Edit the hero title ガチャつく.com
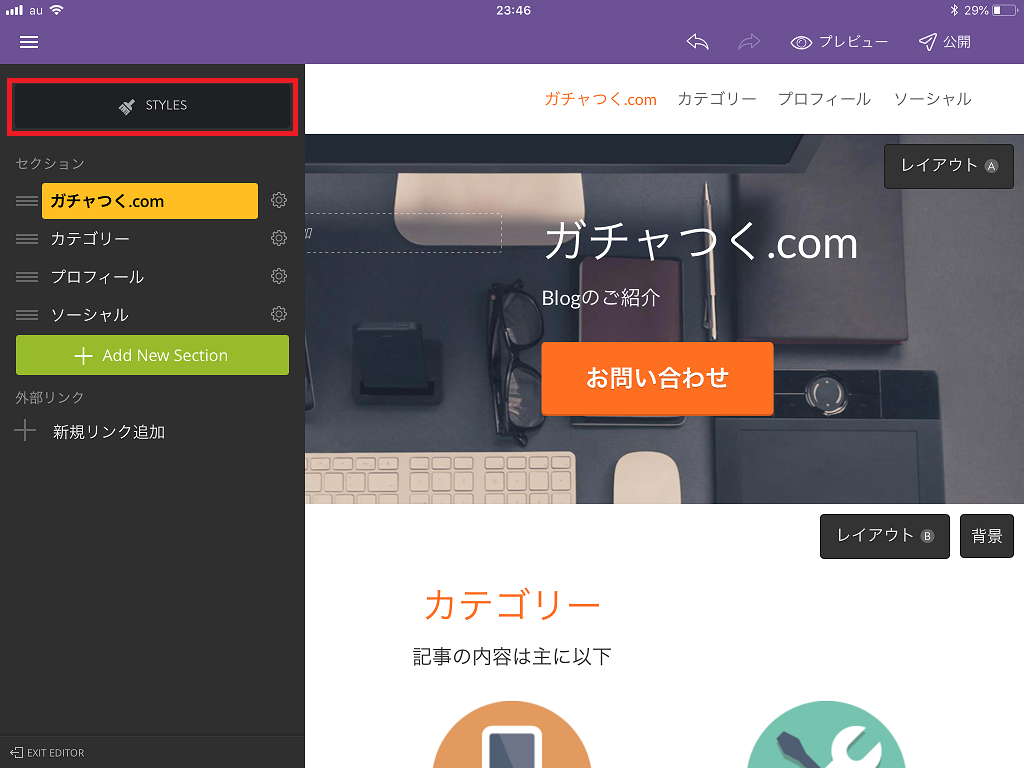This screenshot has width=1024, height=768. pos(701,242)
